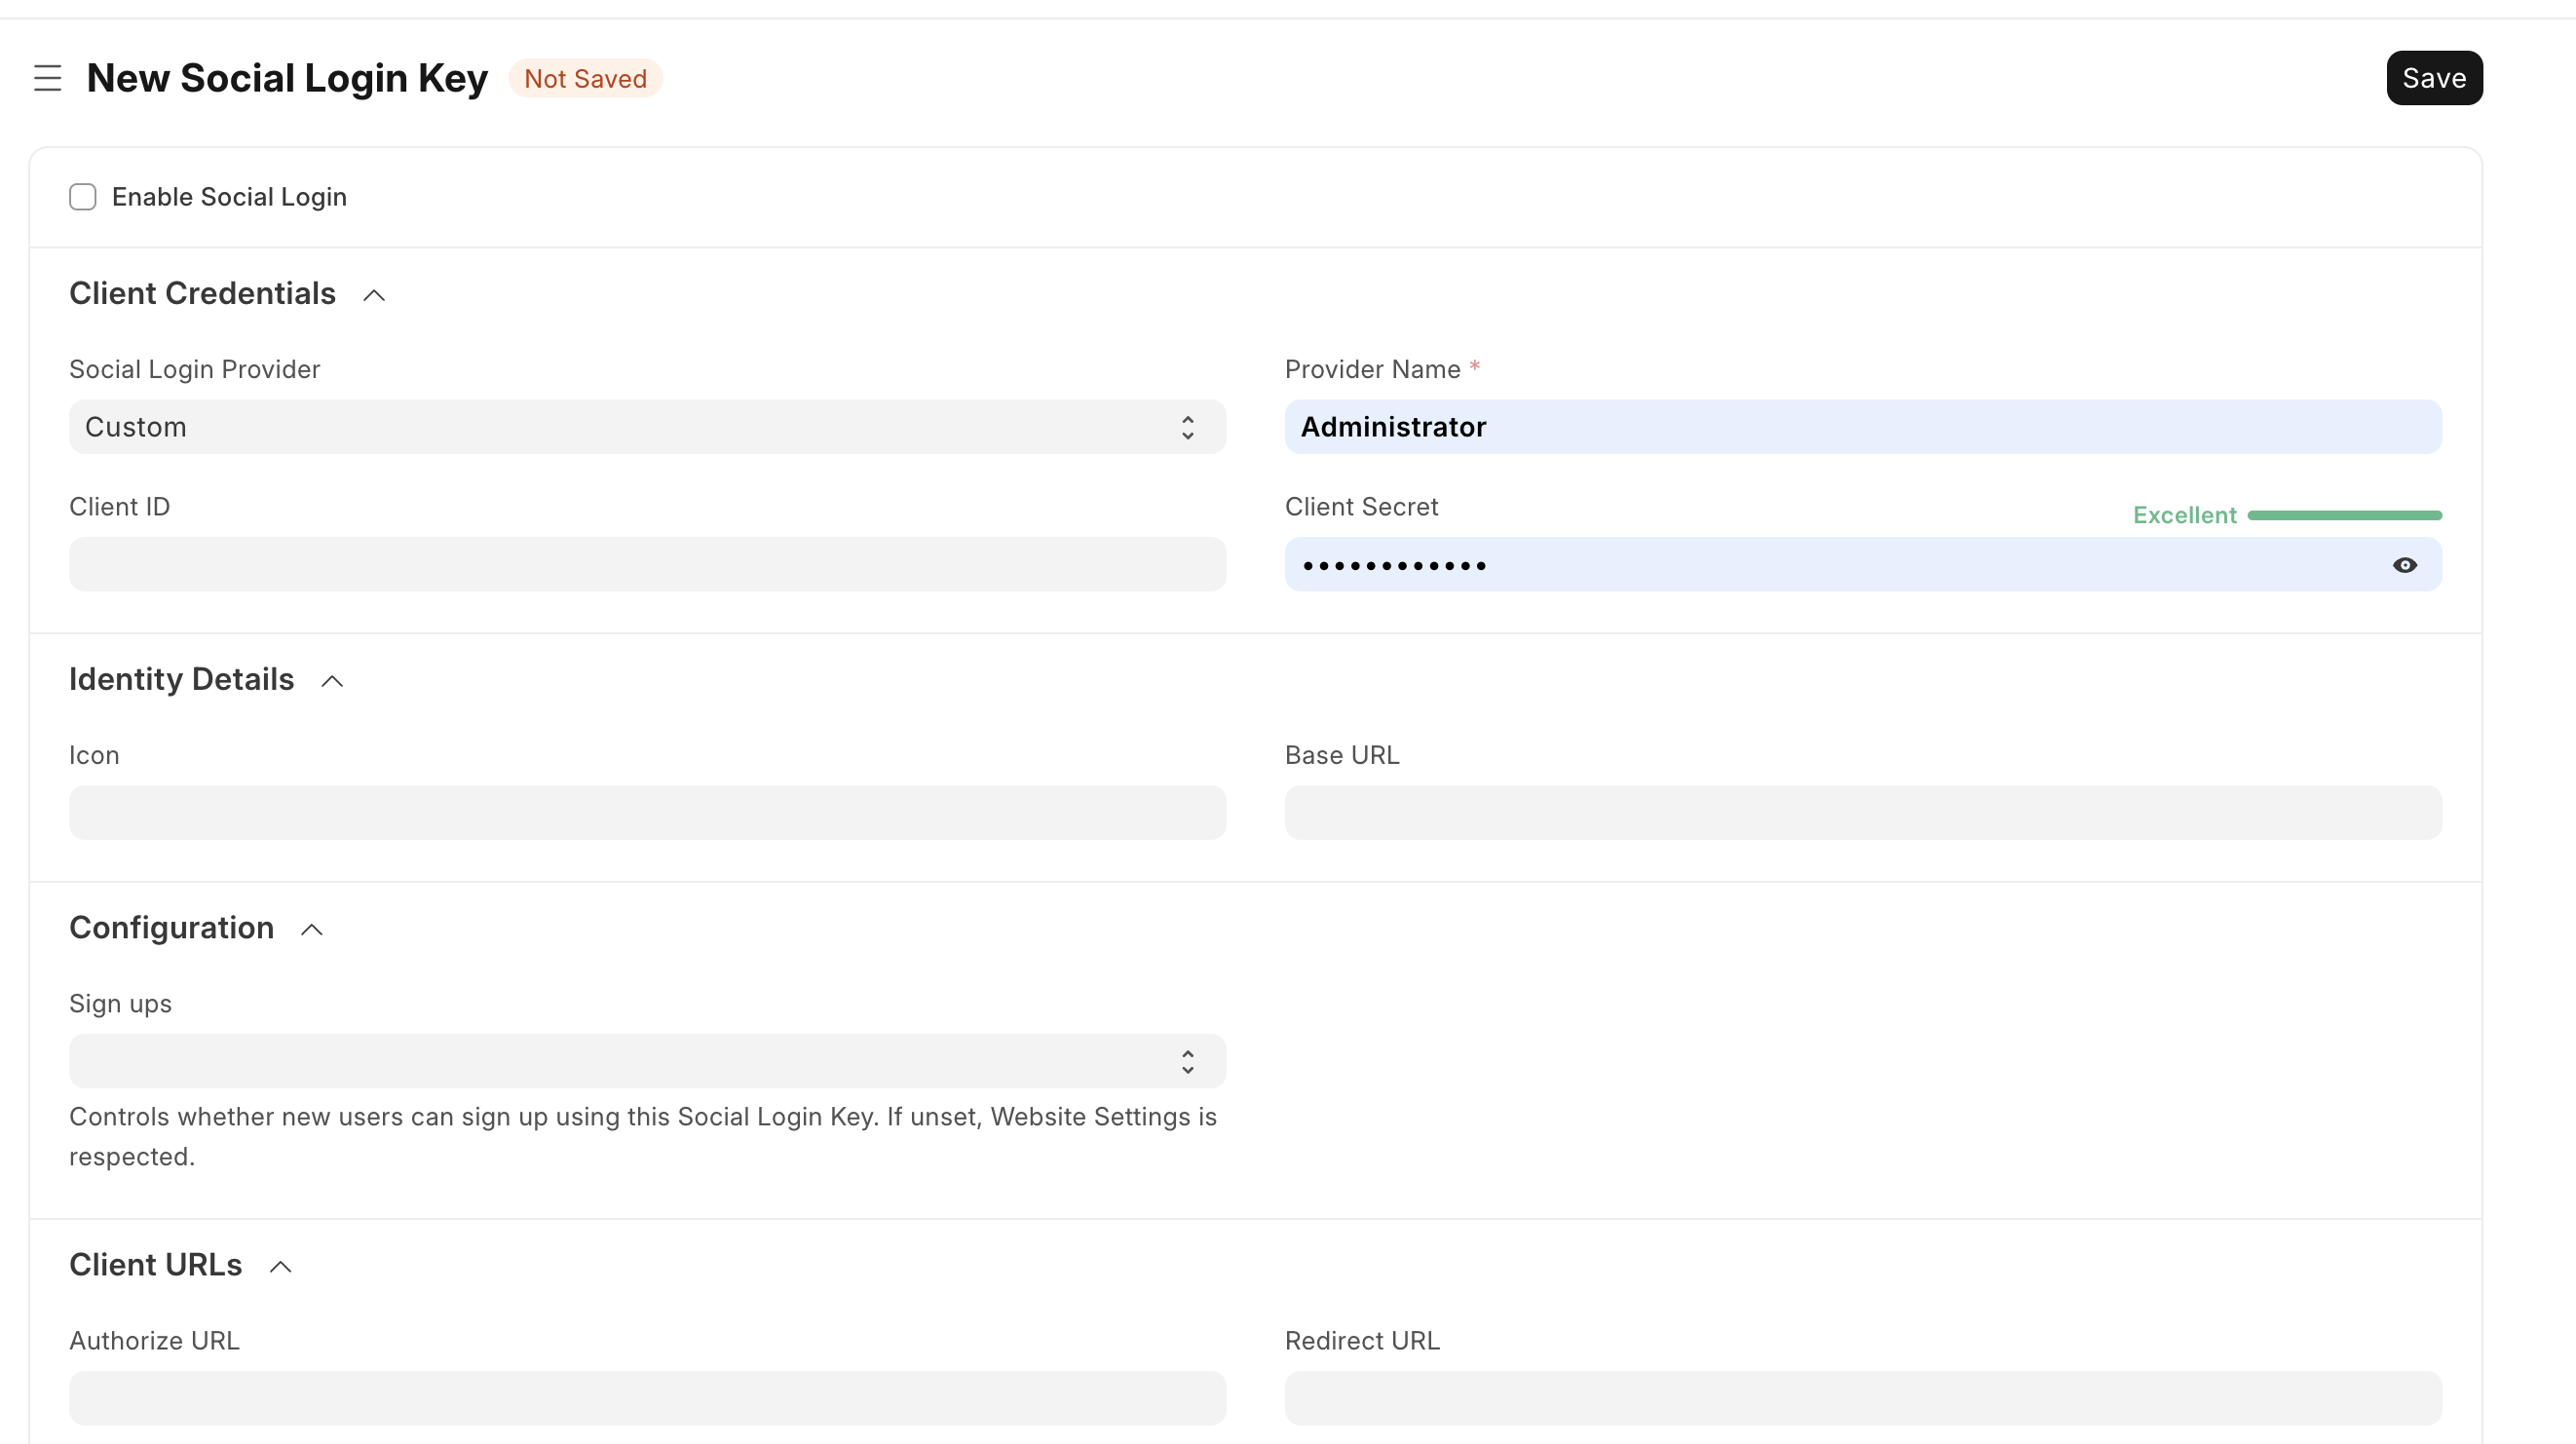Tick the Enable Social Login checkbox
The width and height of the screenshot is (2576, 1444).
83,197
